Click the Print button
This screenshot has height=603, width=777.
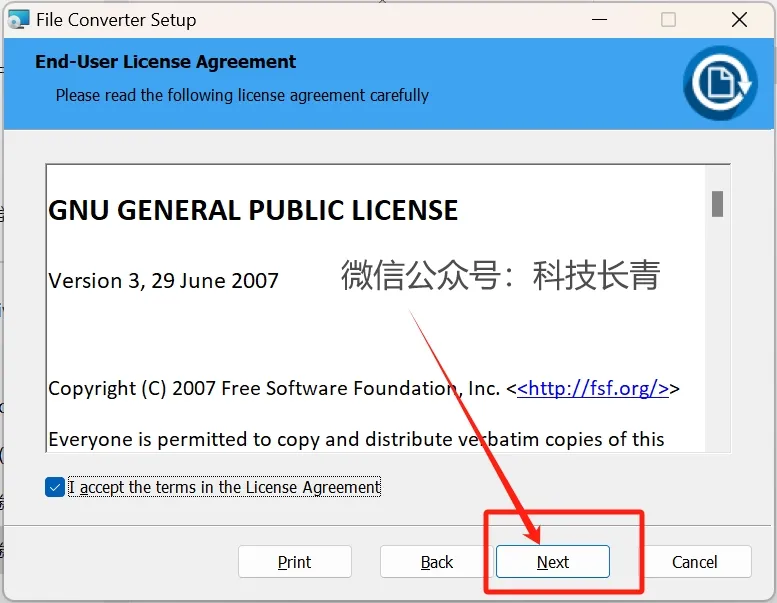point(295,562)
